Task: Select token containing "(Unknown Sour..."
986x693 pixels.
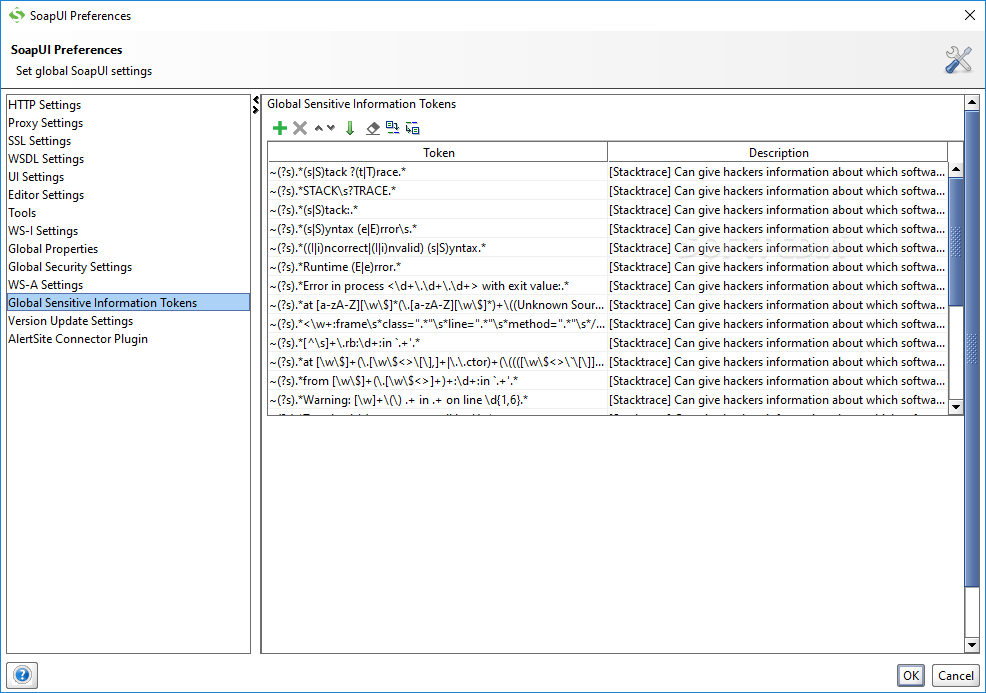Action: pos(438,304)
